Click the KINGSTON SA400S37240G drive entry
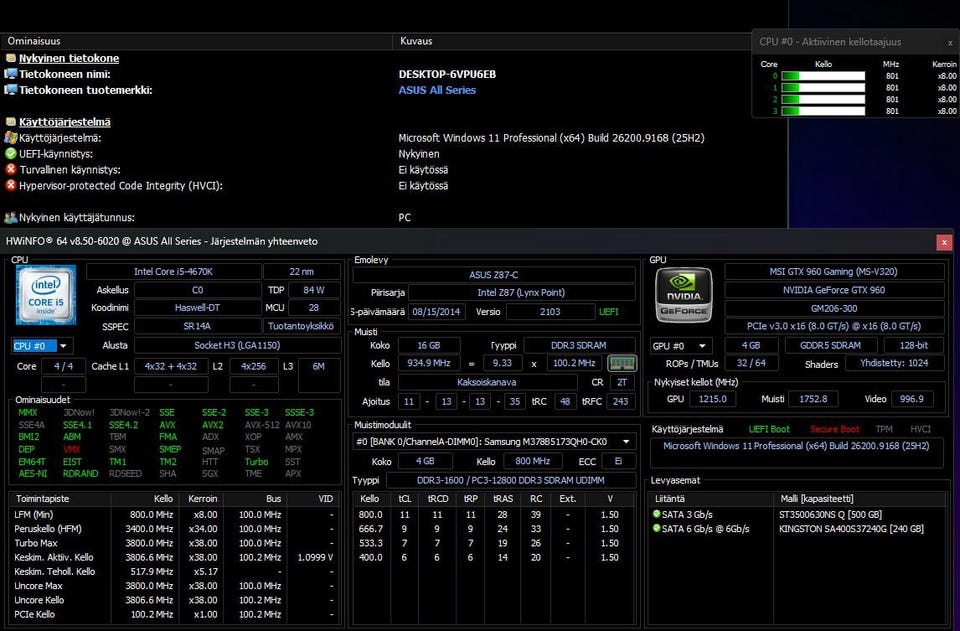 [851, 529]
